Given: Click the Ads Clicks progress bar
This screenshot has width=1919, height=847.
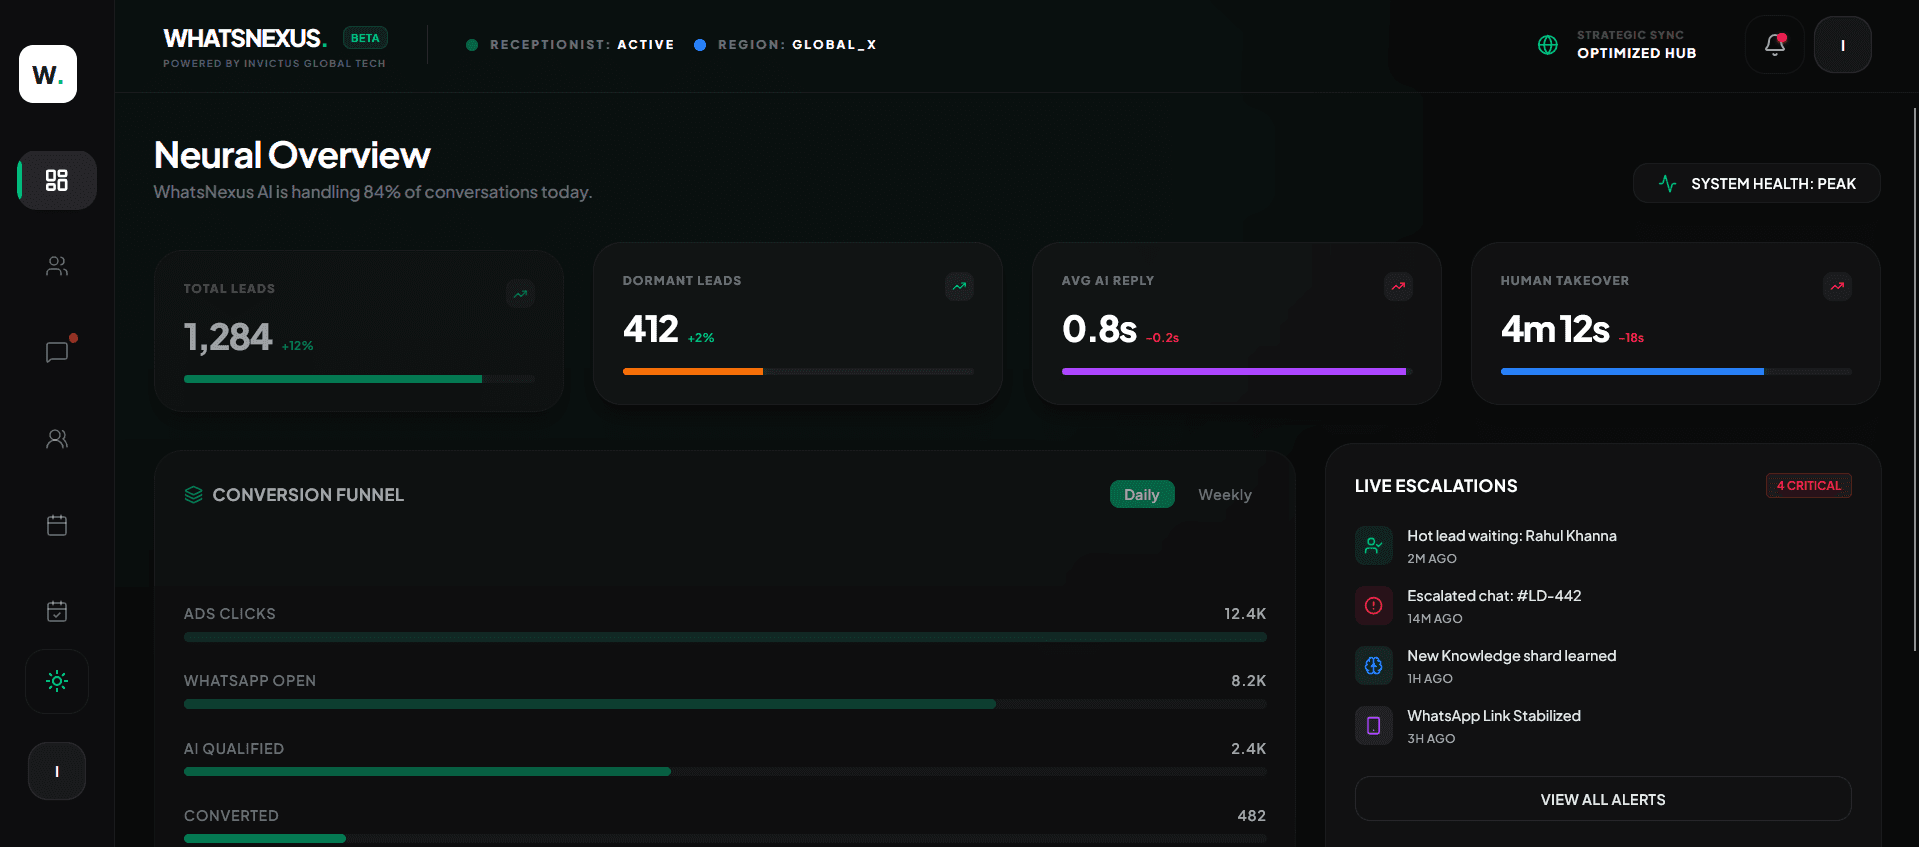Looking at the screenshot, I should [725, 637].
